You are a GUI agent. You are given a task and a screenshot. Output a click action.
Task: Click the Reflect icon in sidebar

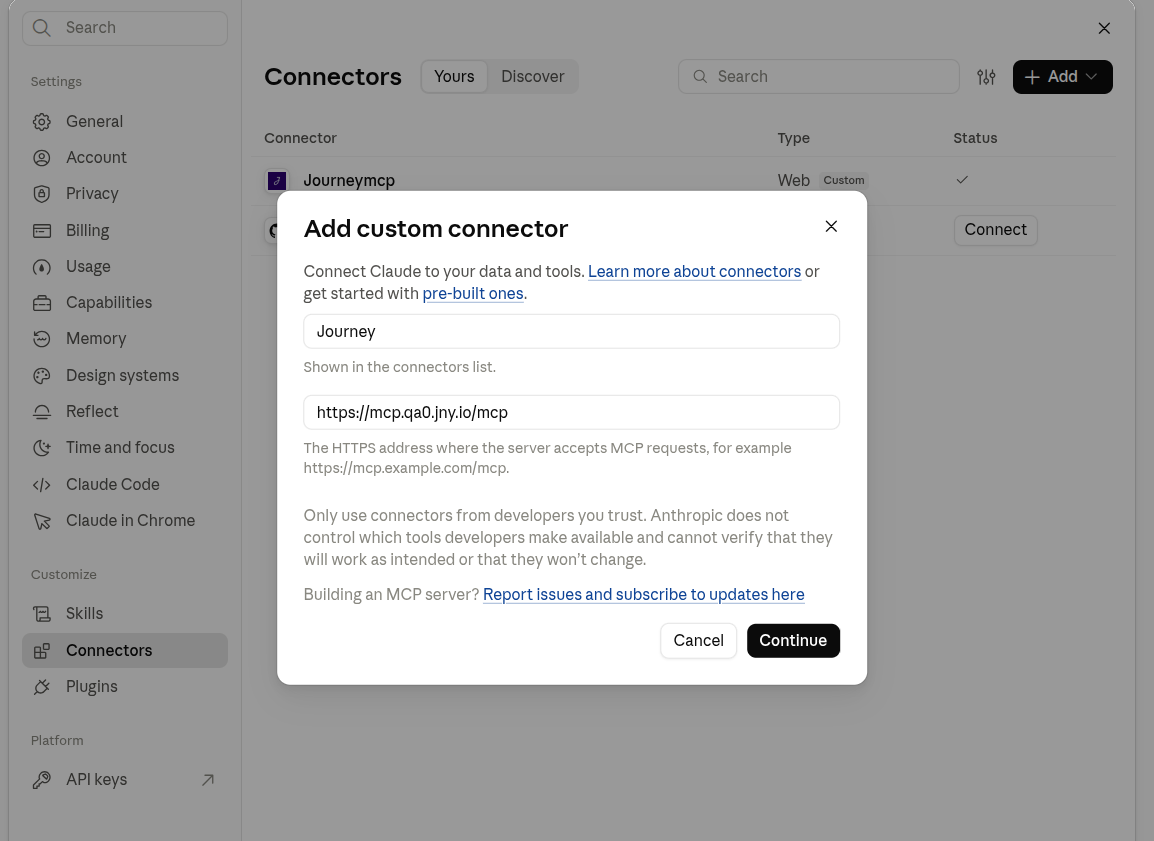(x=42, y=411)
